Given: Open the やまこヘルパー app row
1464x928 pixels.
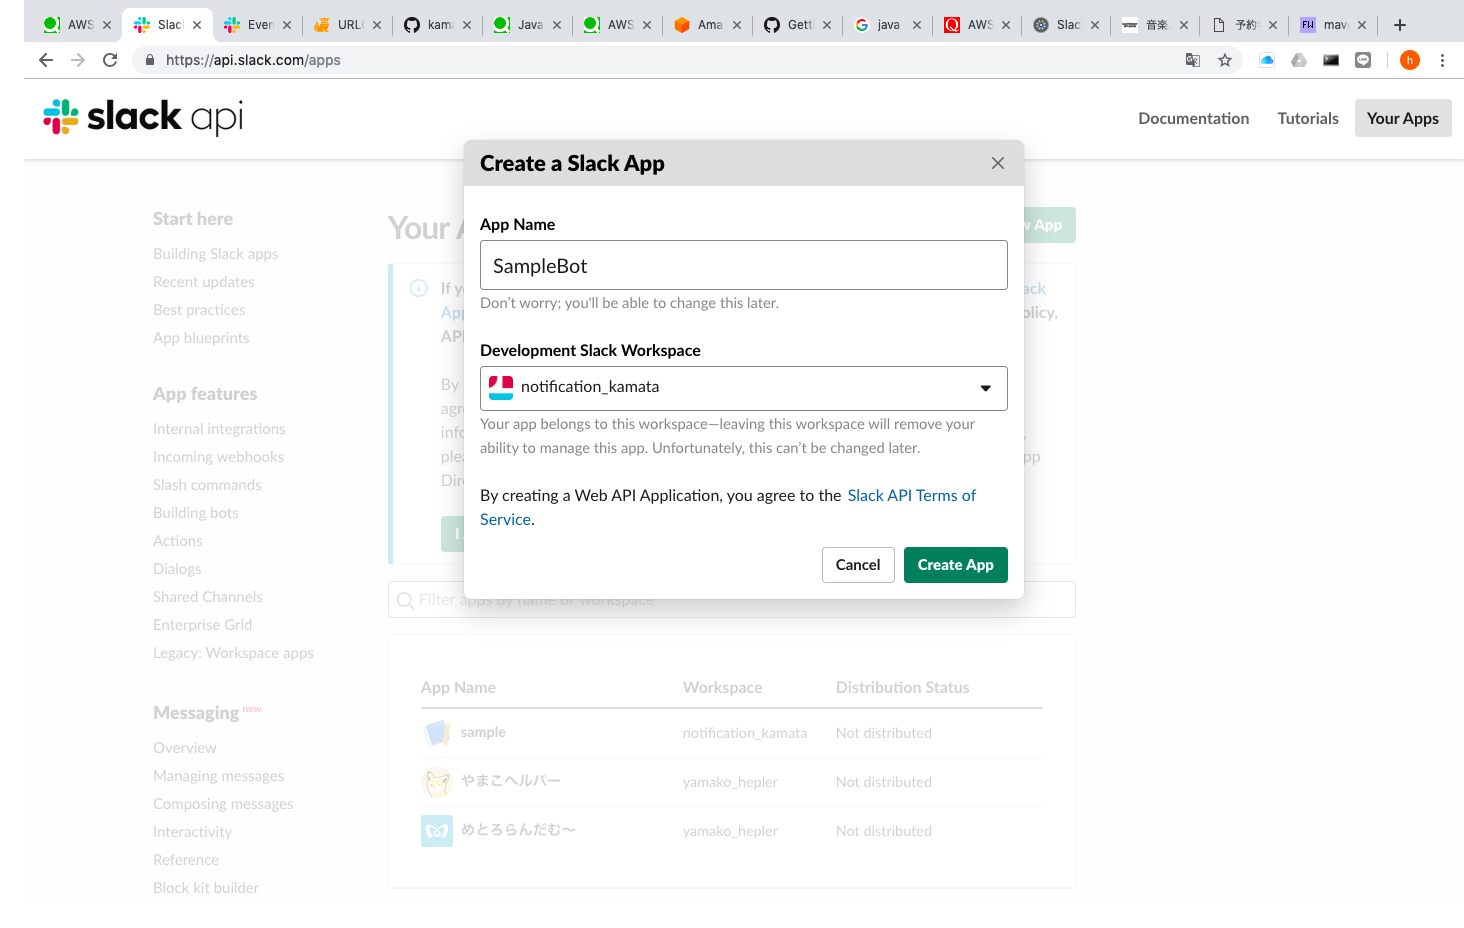Looking at the screenshot, I should click(x=731, y=782).
